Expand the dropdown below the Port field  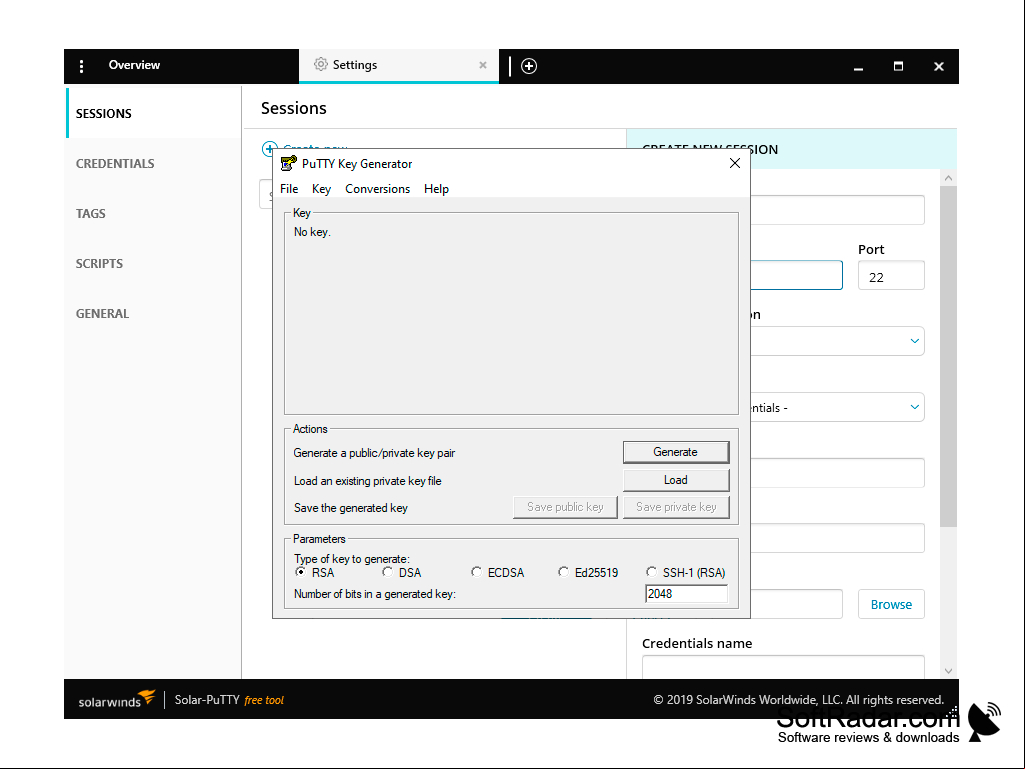pyautogui.click(x=915, y=341)
